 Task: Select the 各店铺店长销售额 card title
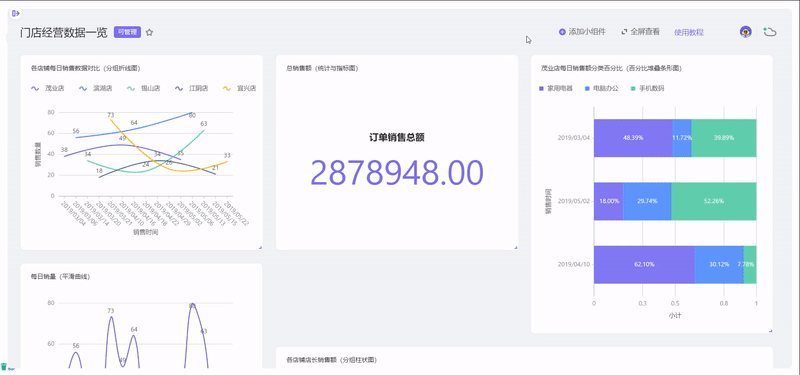point(332,360)
